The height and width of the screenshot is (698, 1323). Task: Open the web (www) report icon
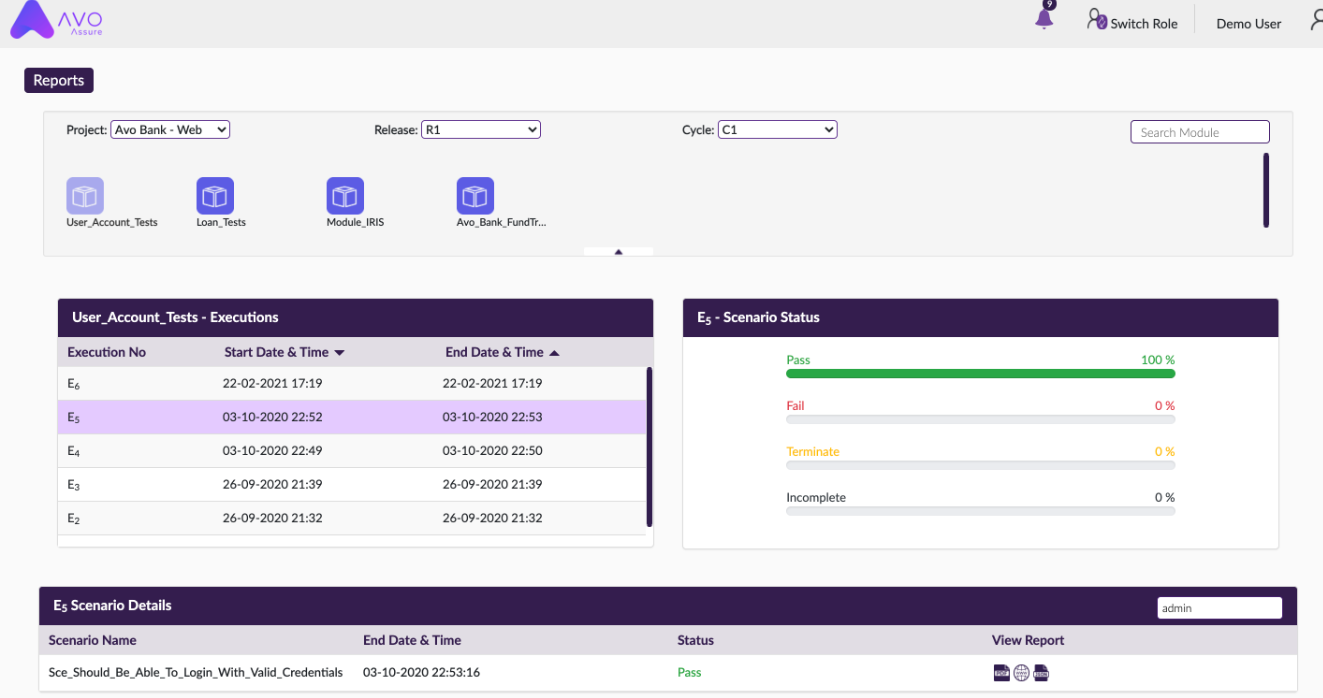click(x=1021, y=673)
